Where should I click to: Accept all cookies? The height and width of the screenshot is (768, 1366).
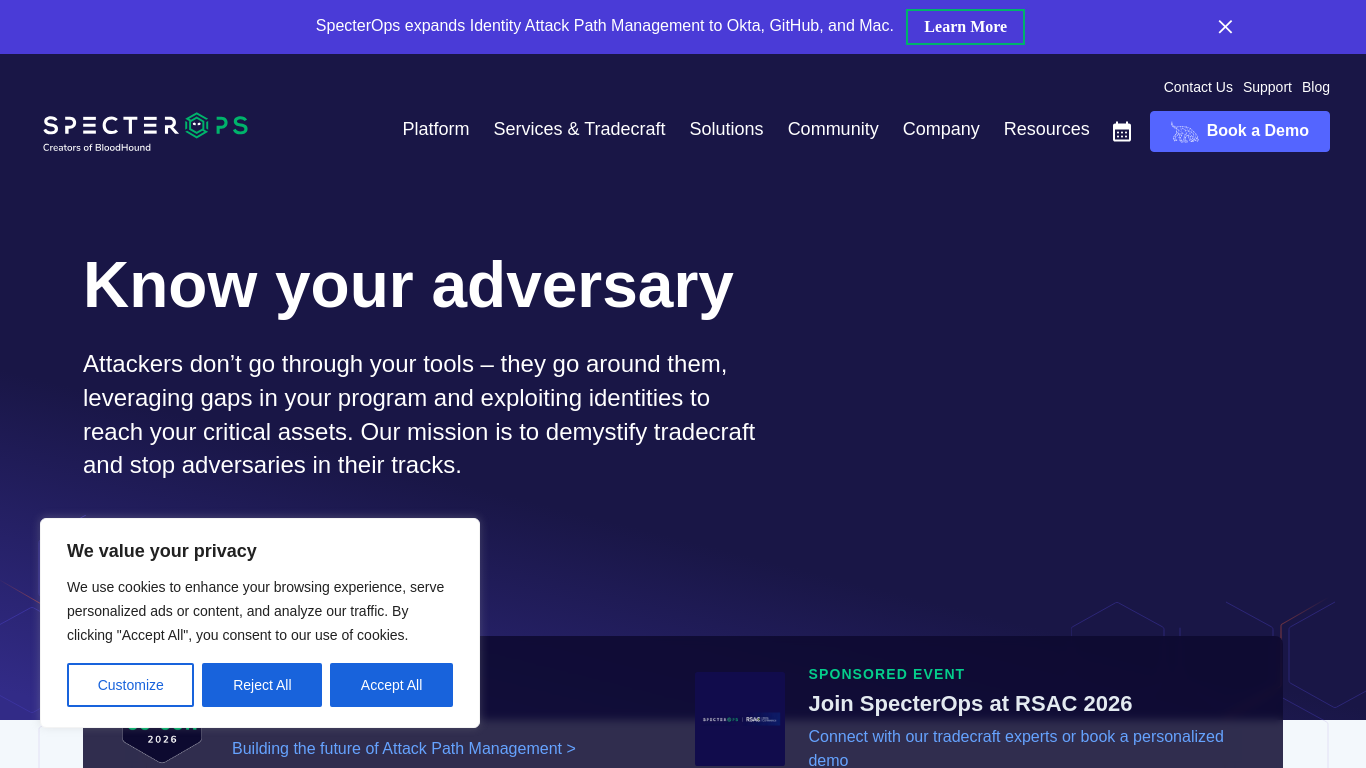pyautogui.click(x=391, y=685)
